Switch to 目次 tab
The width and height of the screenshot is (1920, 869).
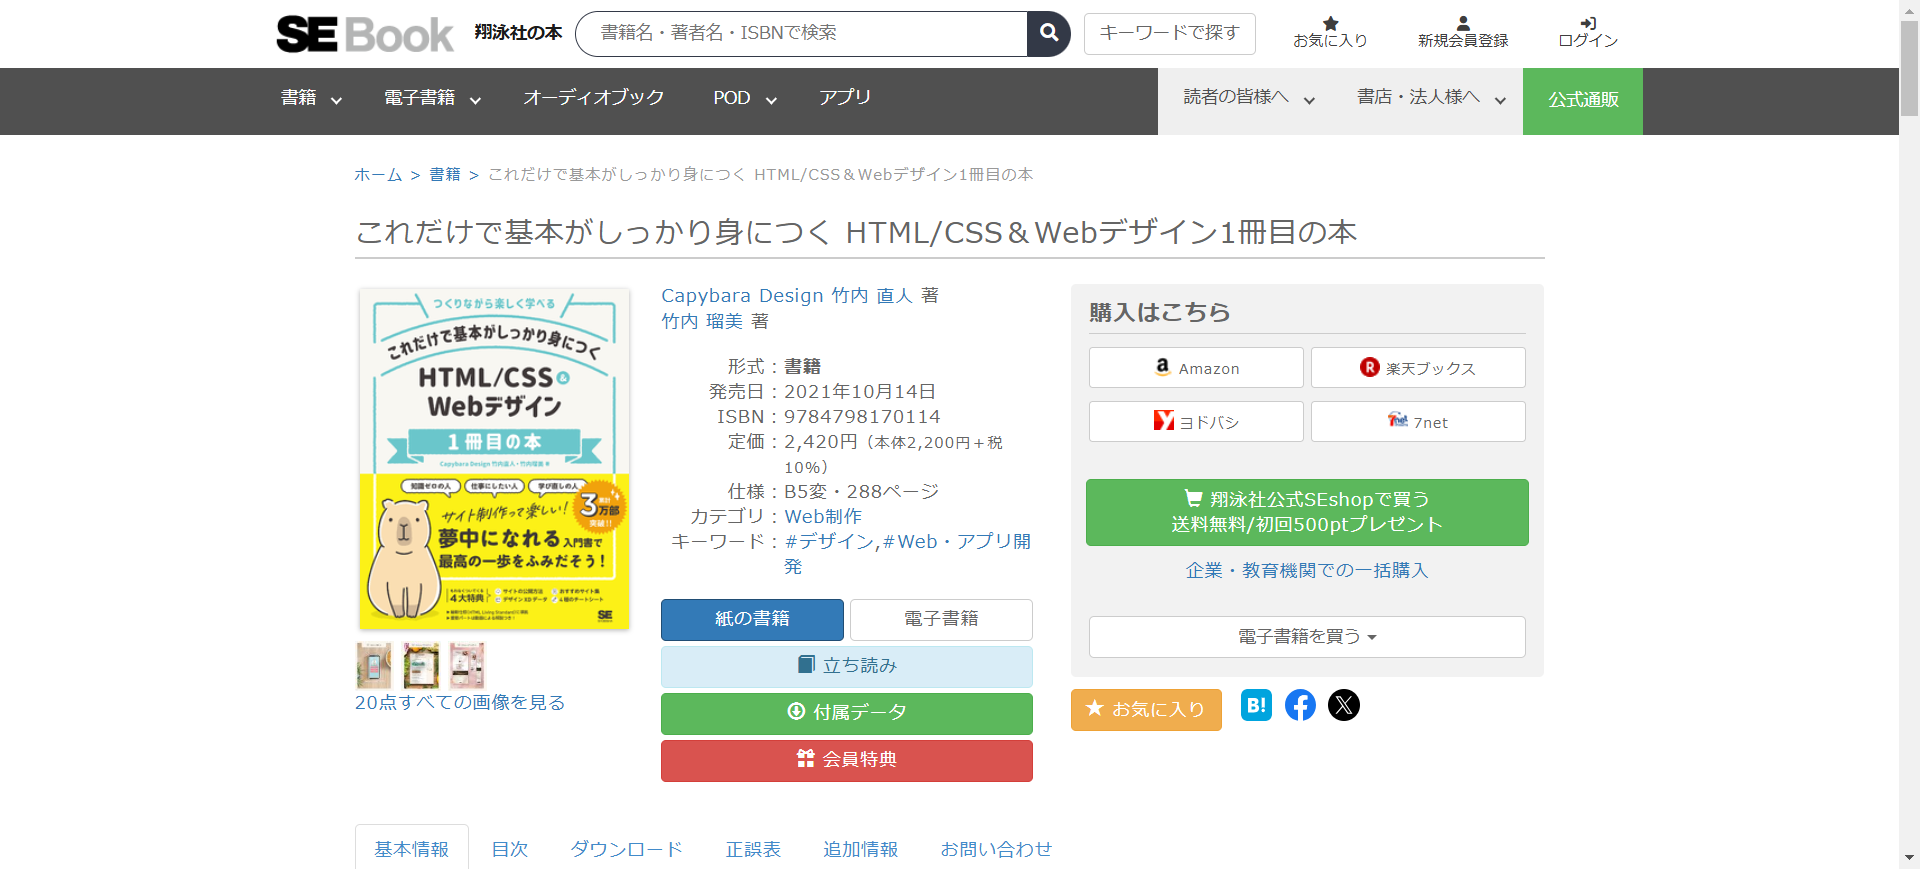510,849
